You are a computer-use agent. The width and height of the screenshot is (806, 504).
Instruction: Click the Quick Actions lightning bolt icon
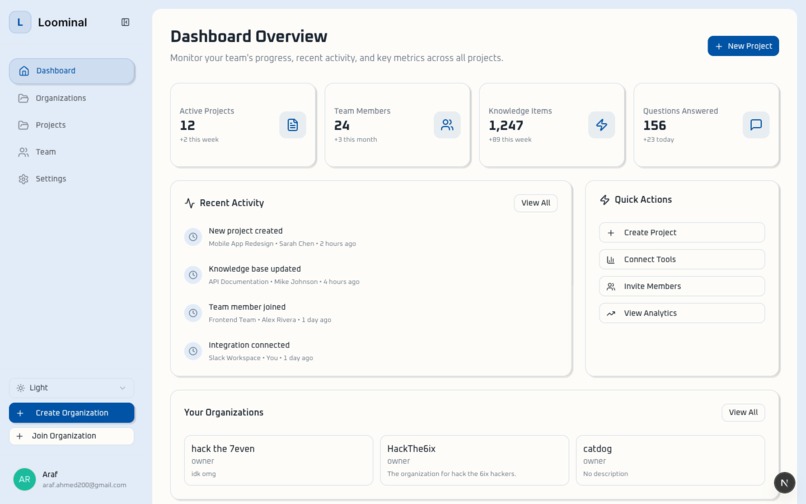point(604,200)
